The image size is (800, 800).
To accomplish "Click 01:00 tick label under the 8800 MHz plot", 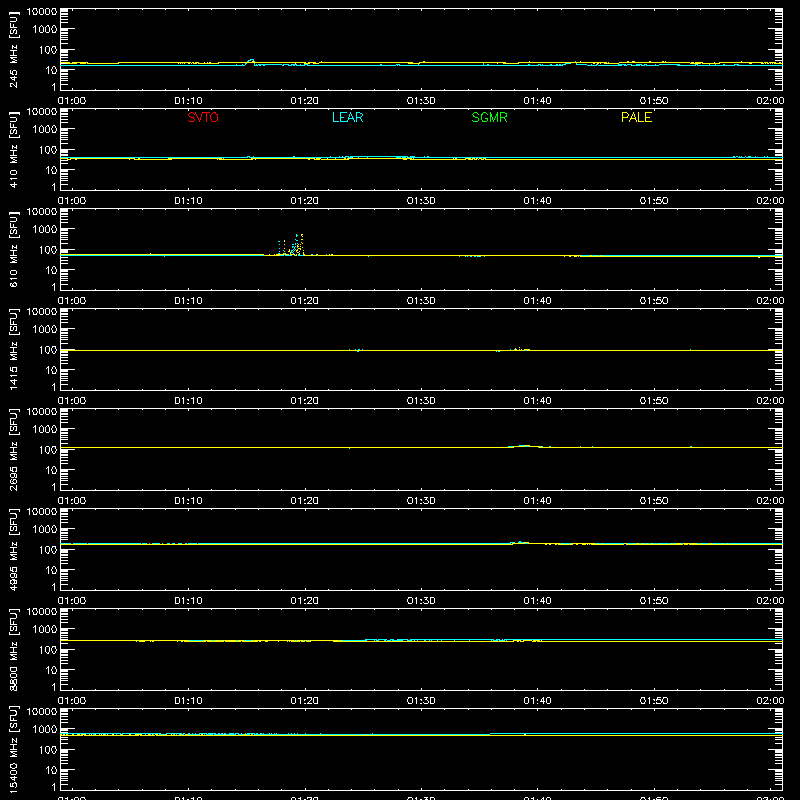I will coord(72,701).
